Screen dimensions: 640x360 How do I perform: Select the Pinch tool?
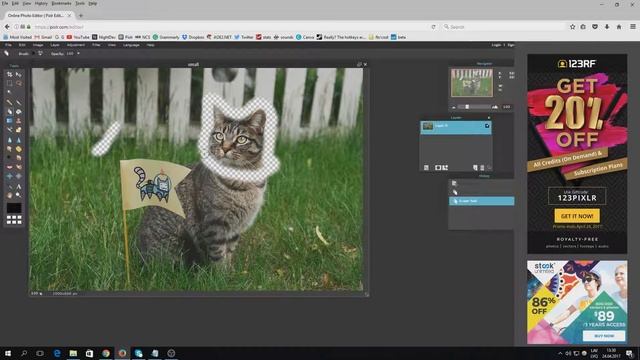(18, 176)
